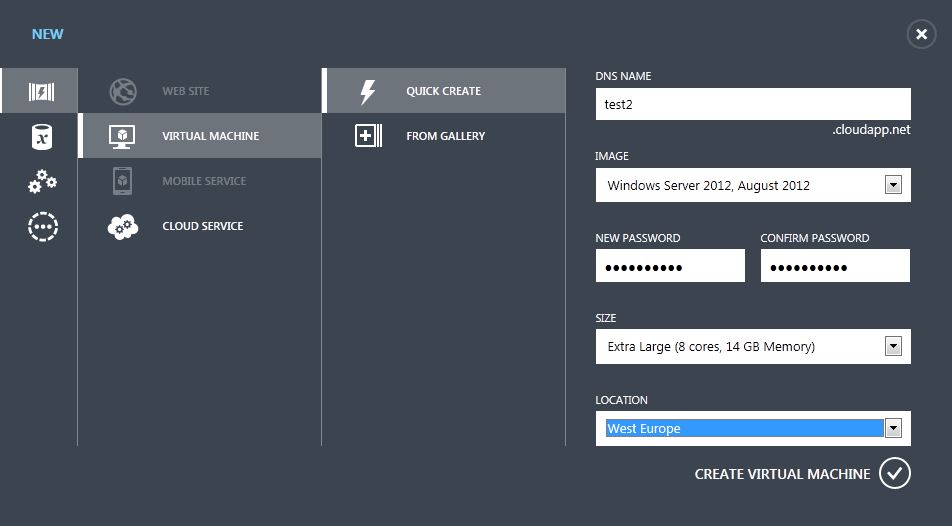Focus the Confirm Password field
The width and height of the screenshot is (952, 526).
(835, 267)
